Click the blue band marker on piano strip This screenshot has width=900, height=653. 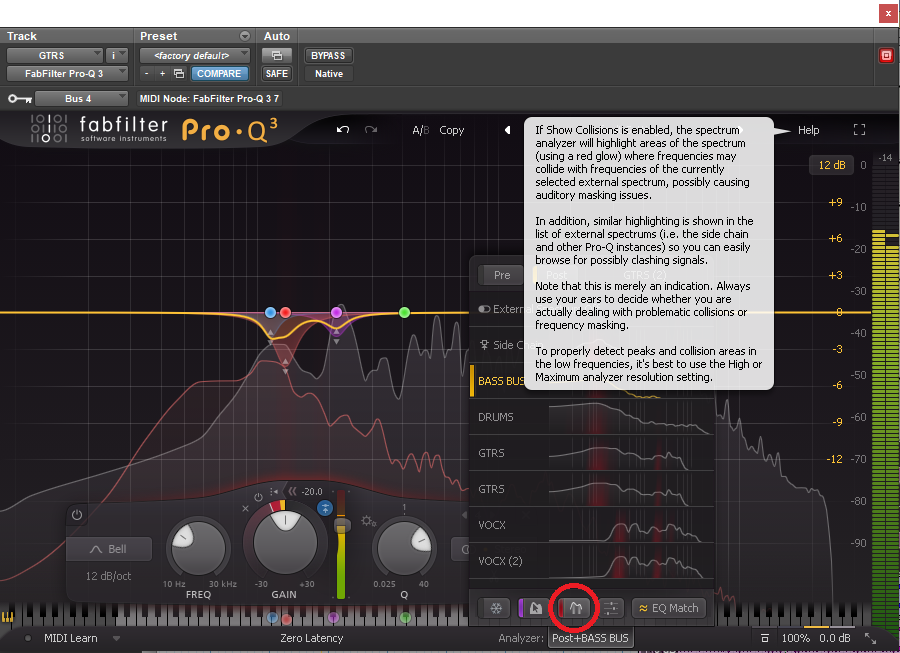click(273, 618)
